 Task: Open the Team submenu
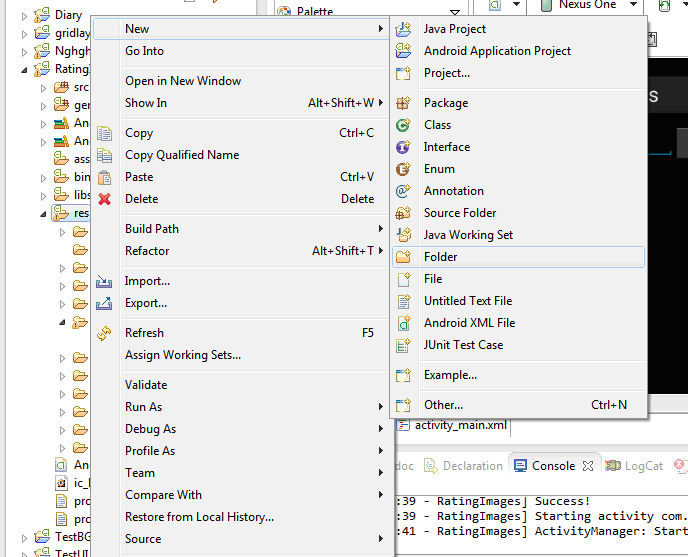[240, 473]
